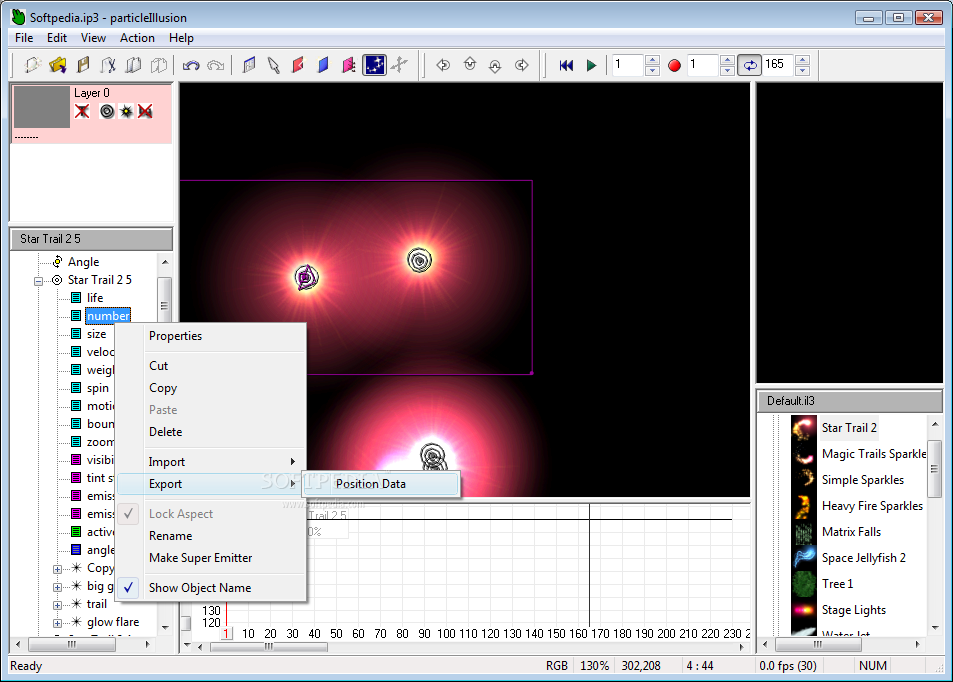Open the Help menu

(181, 38)
